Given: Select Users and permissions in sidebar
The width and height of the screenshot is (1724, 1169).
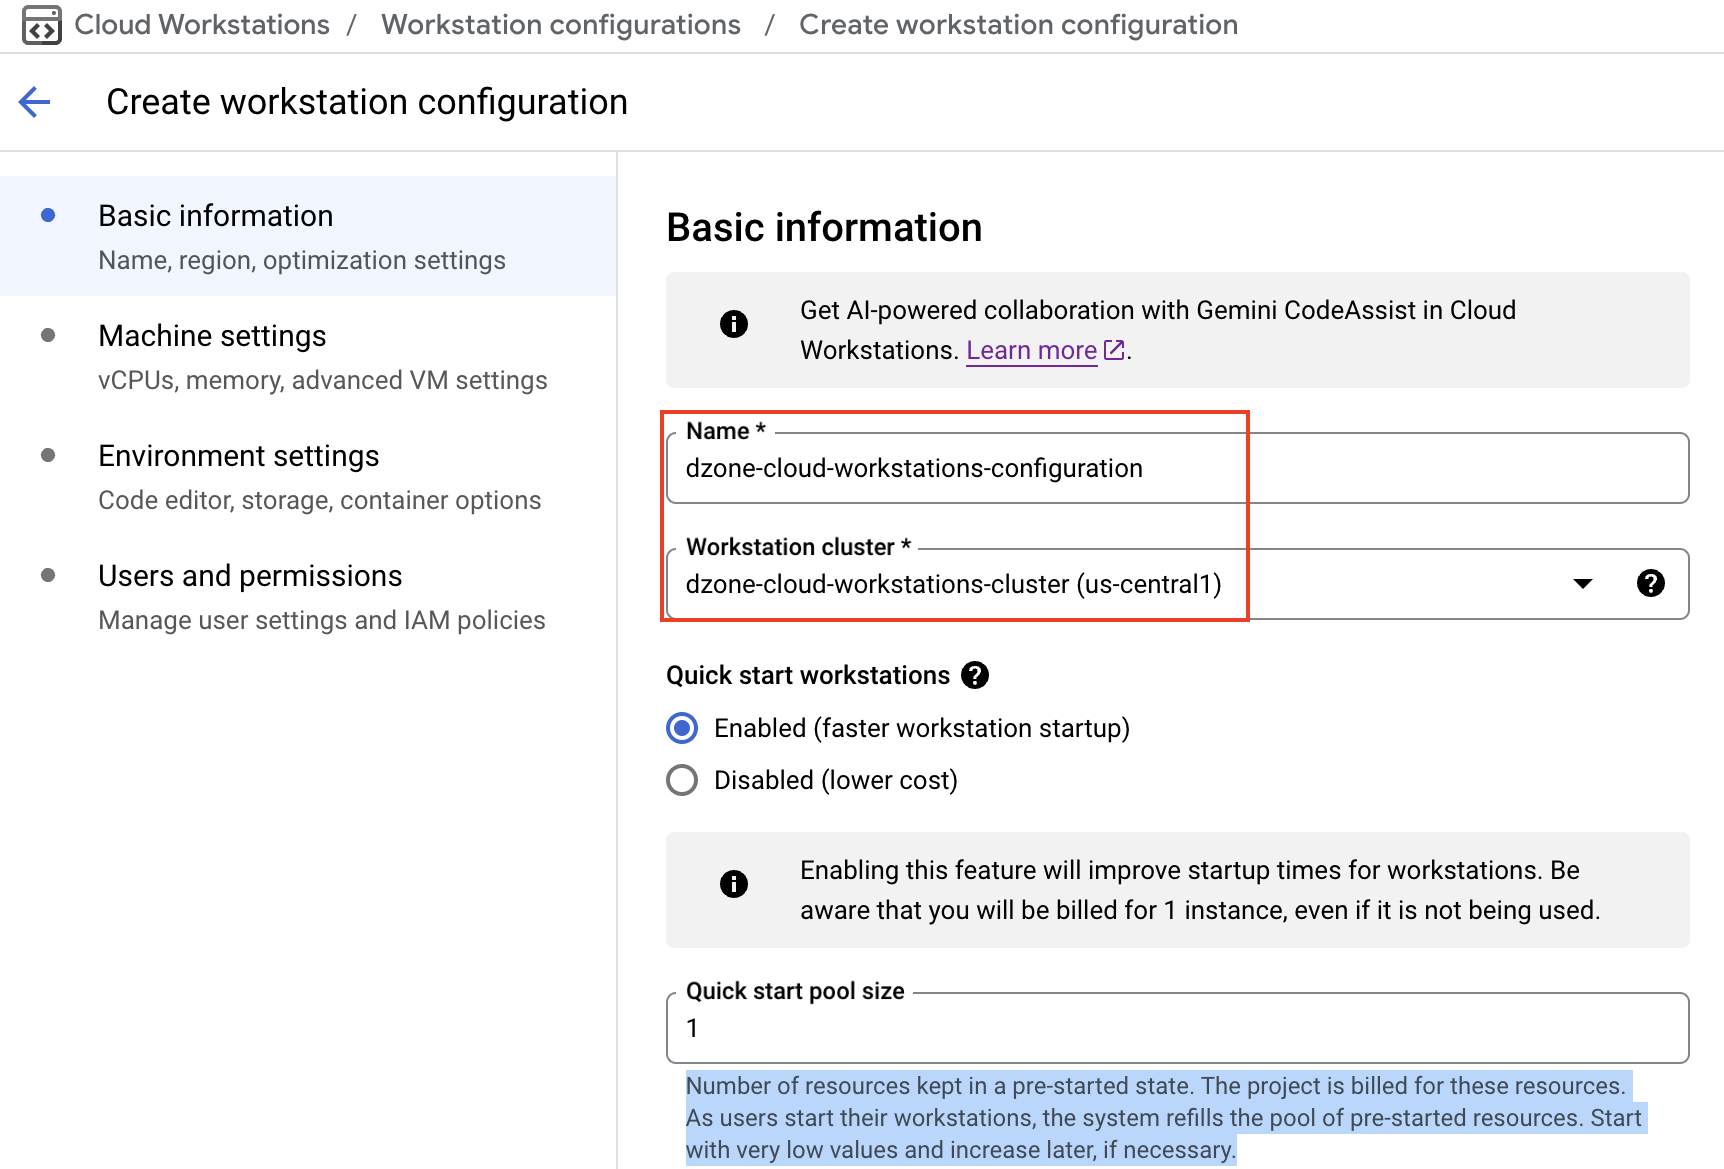Looking at the screenshot, I should coord(249,575).
